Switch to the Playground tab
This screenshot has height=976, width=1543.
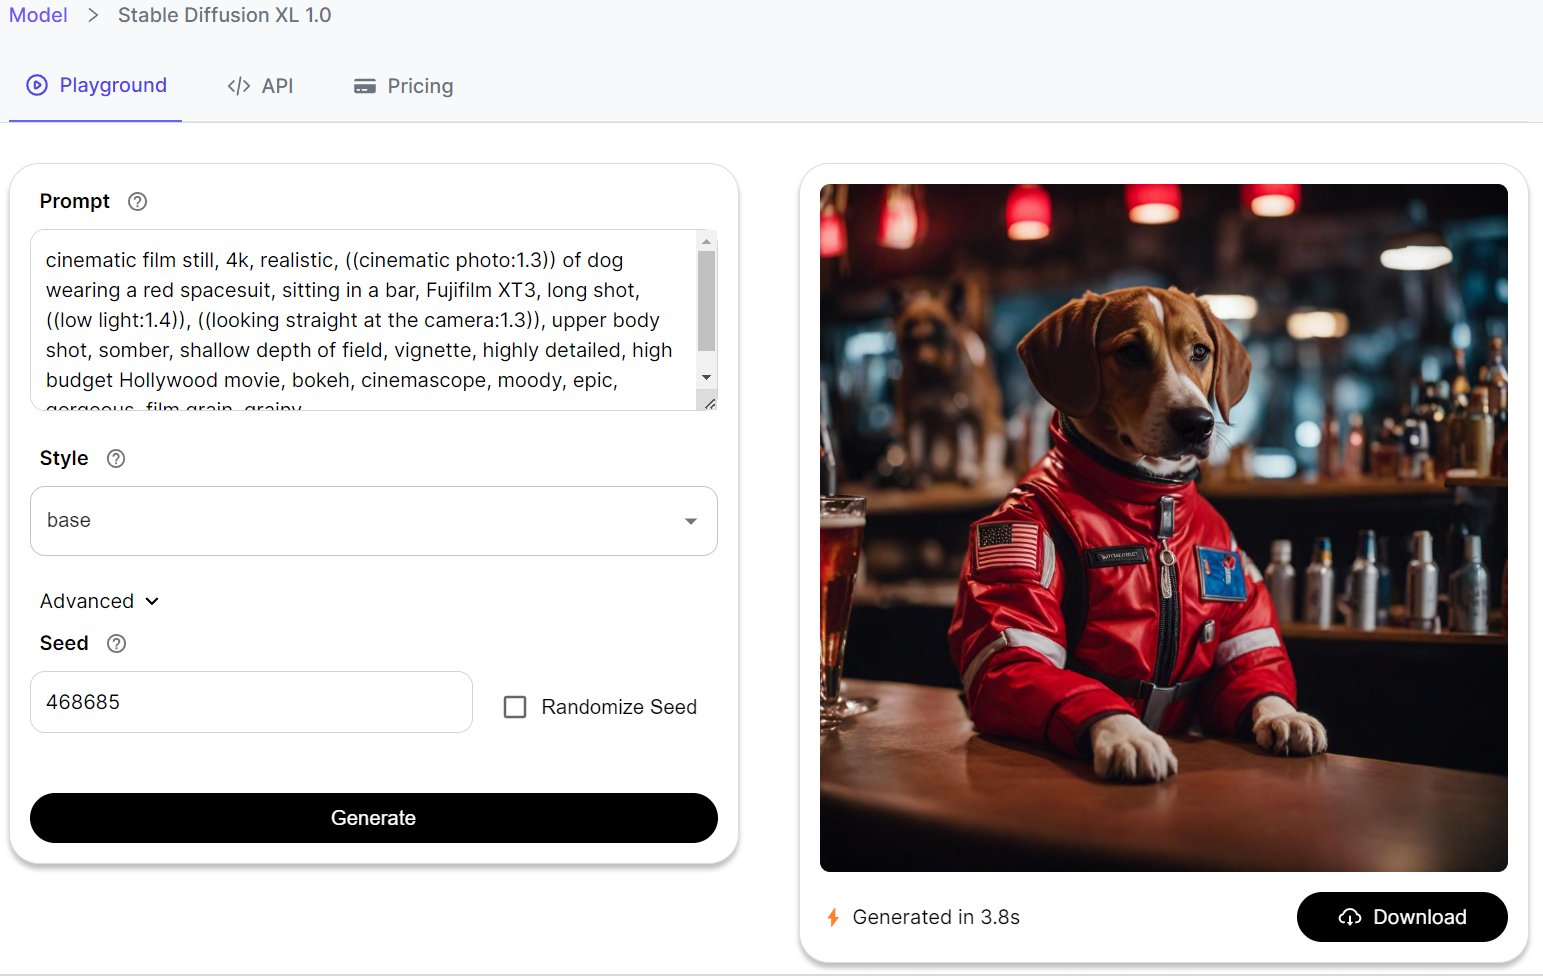click(x=96, y=86)
